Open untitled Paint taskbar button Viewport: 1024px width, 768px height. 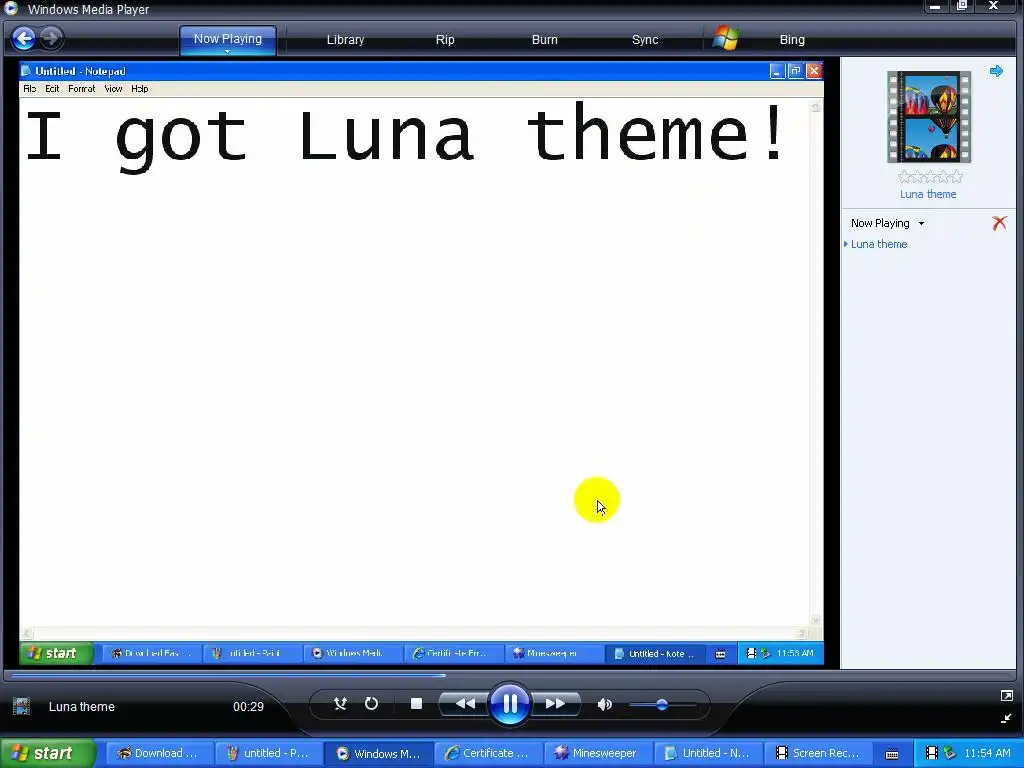coord(268,753)
